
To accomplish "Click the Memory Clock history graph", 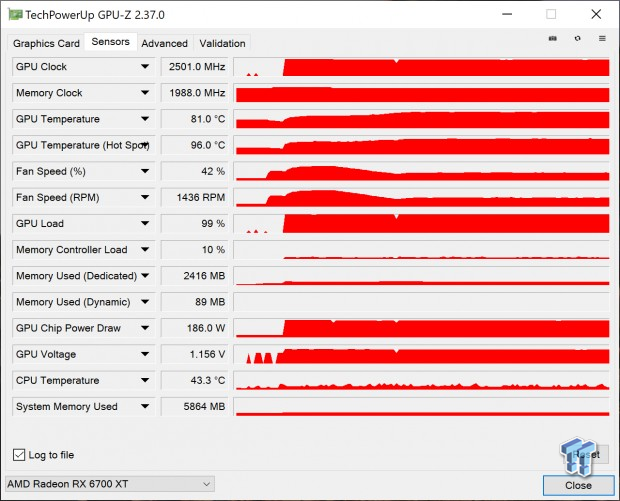I will [422, 93].
